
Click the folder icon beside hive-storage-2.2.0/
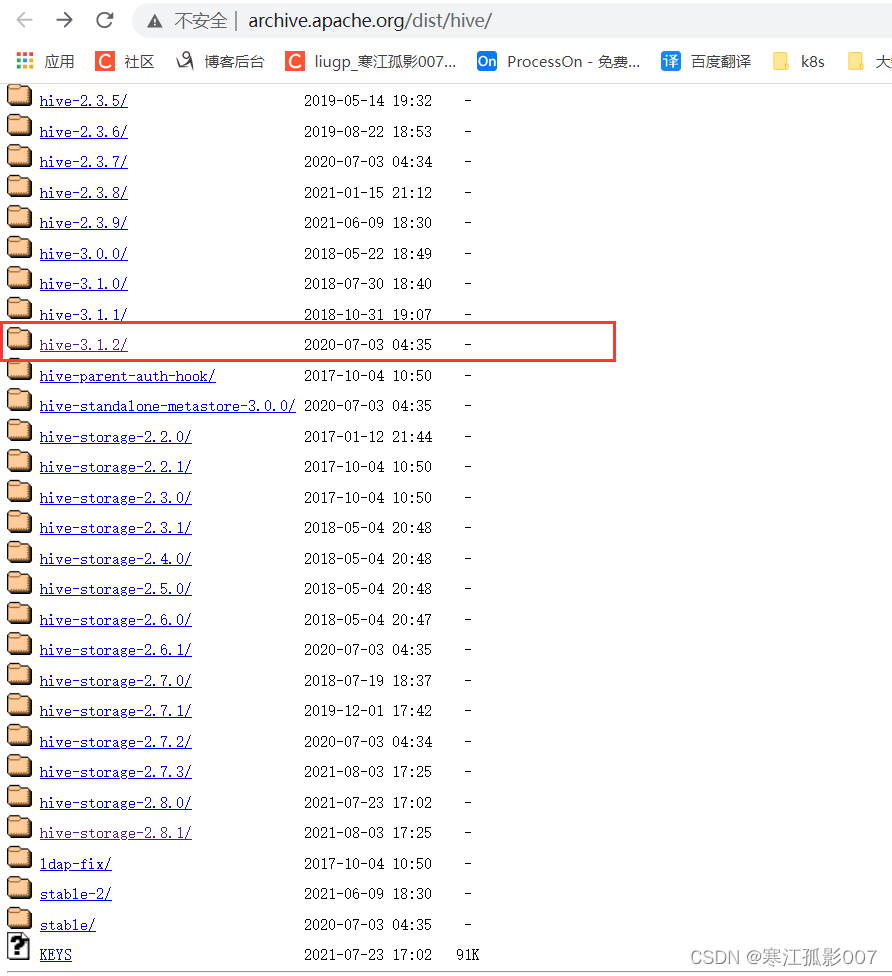(x=19, y=431)
